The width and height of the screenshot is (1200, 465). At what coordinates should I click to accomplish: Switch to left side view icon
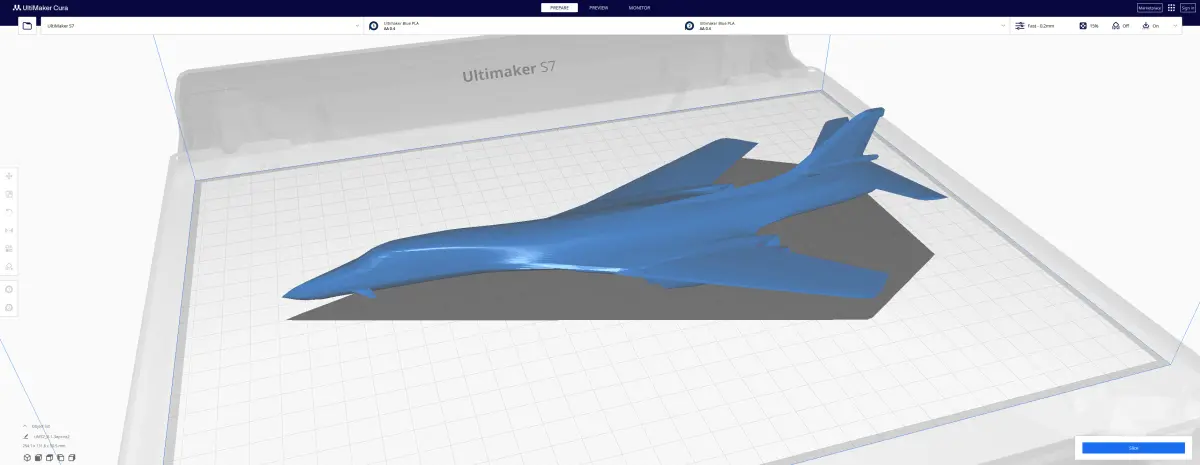click(x=60, y=458)
